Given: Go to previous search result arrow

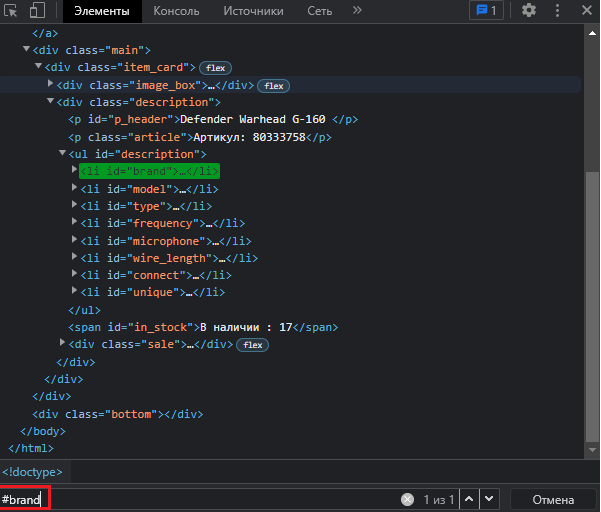Looking at the screenshot, I should click(x=467, y=499).
